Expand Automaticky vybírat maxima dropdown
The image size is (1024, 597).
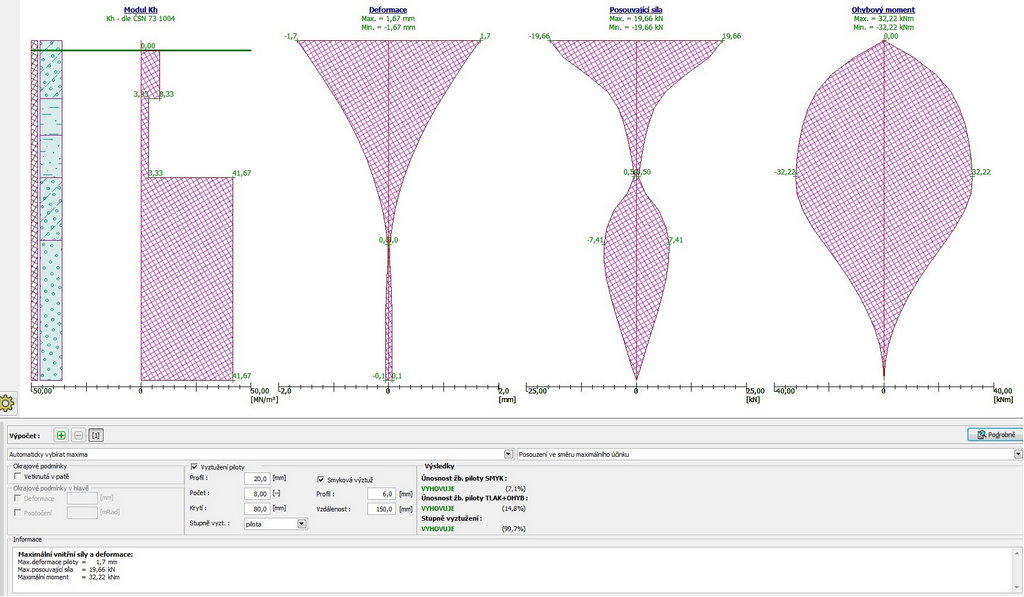508,454
